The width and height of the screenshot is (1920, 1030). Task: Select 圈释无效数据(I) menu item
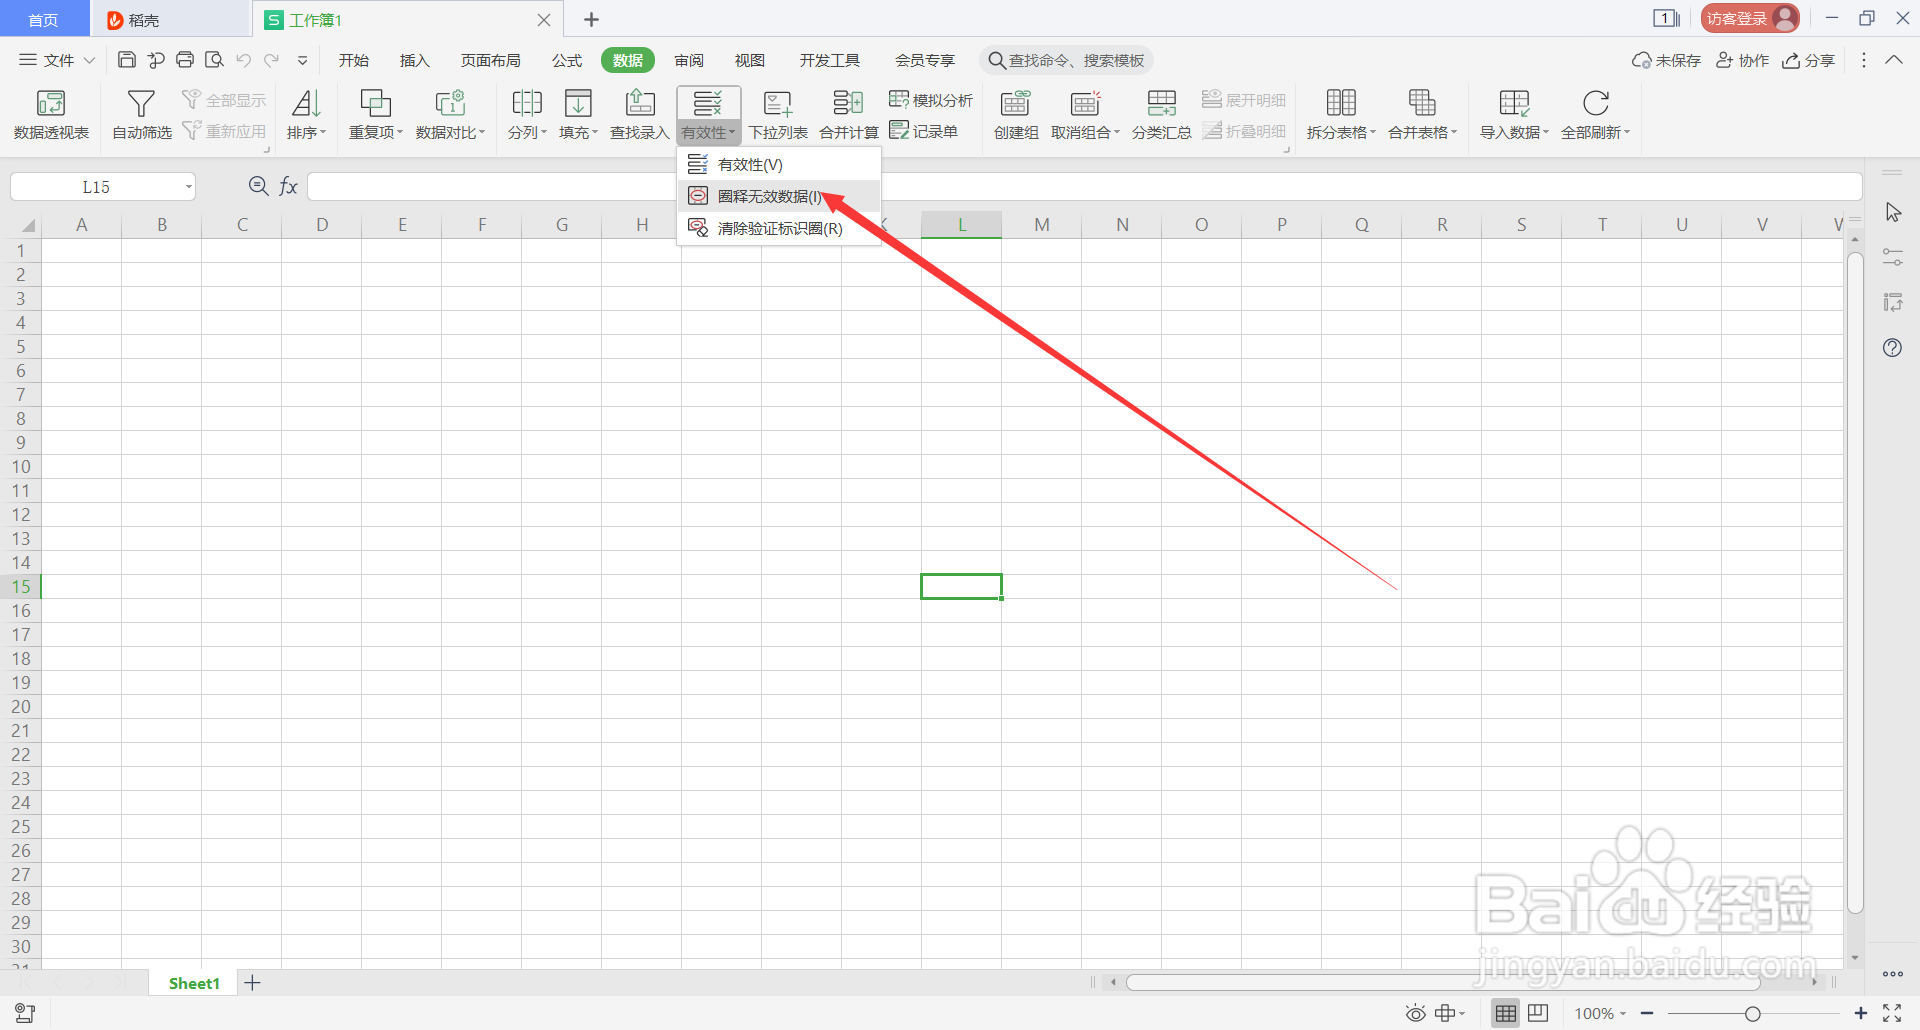pyautogui.click(x=779, y=196)
